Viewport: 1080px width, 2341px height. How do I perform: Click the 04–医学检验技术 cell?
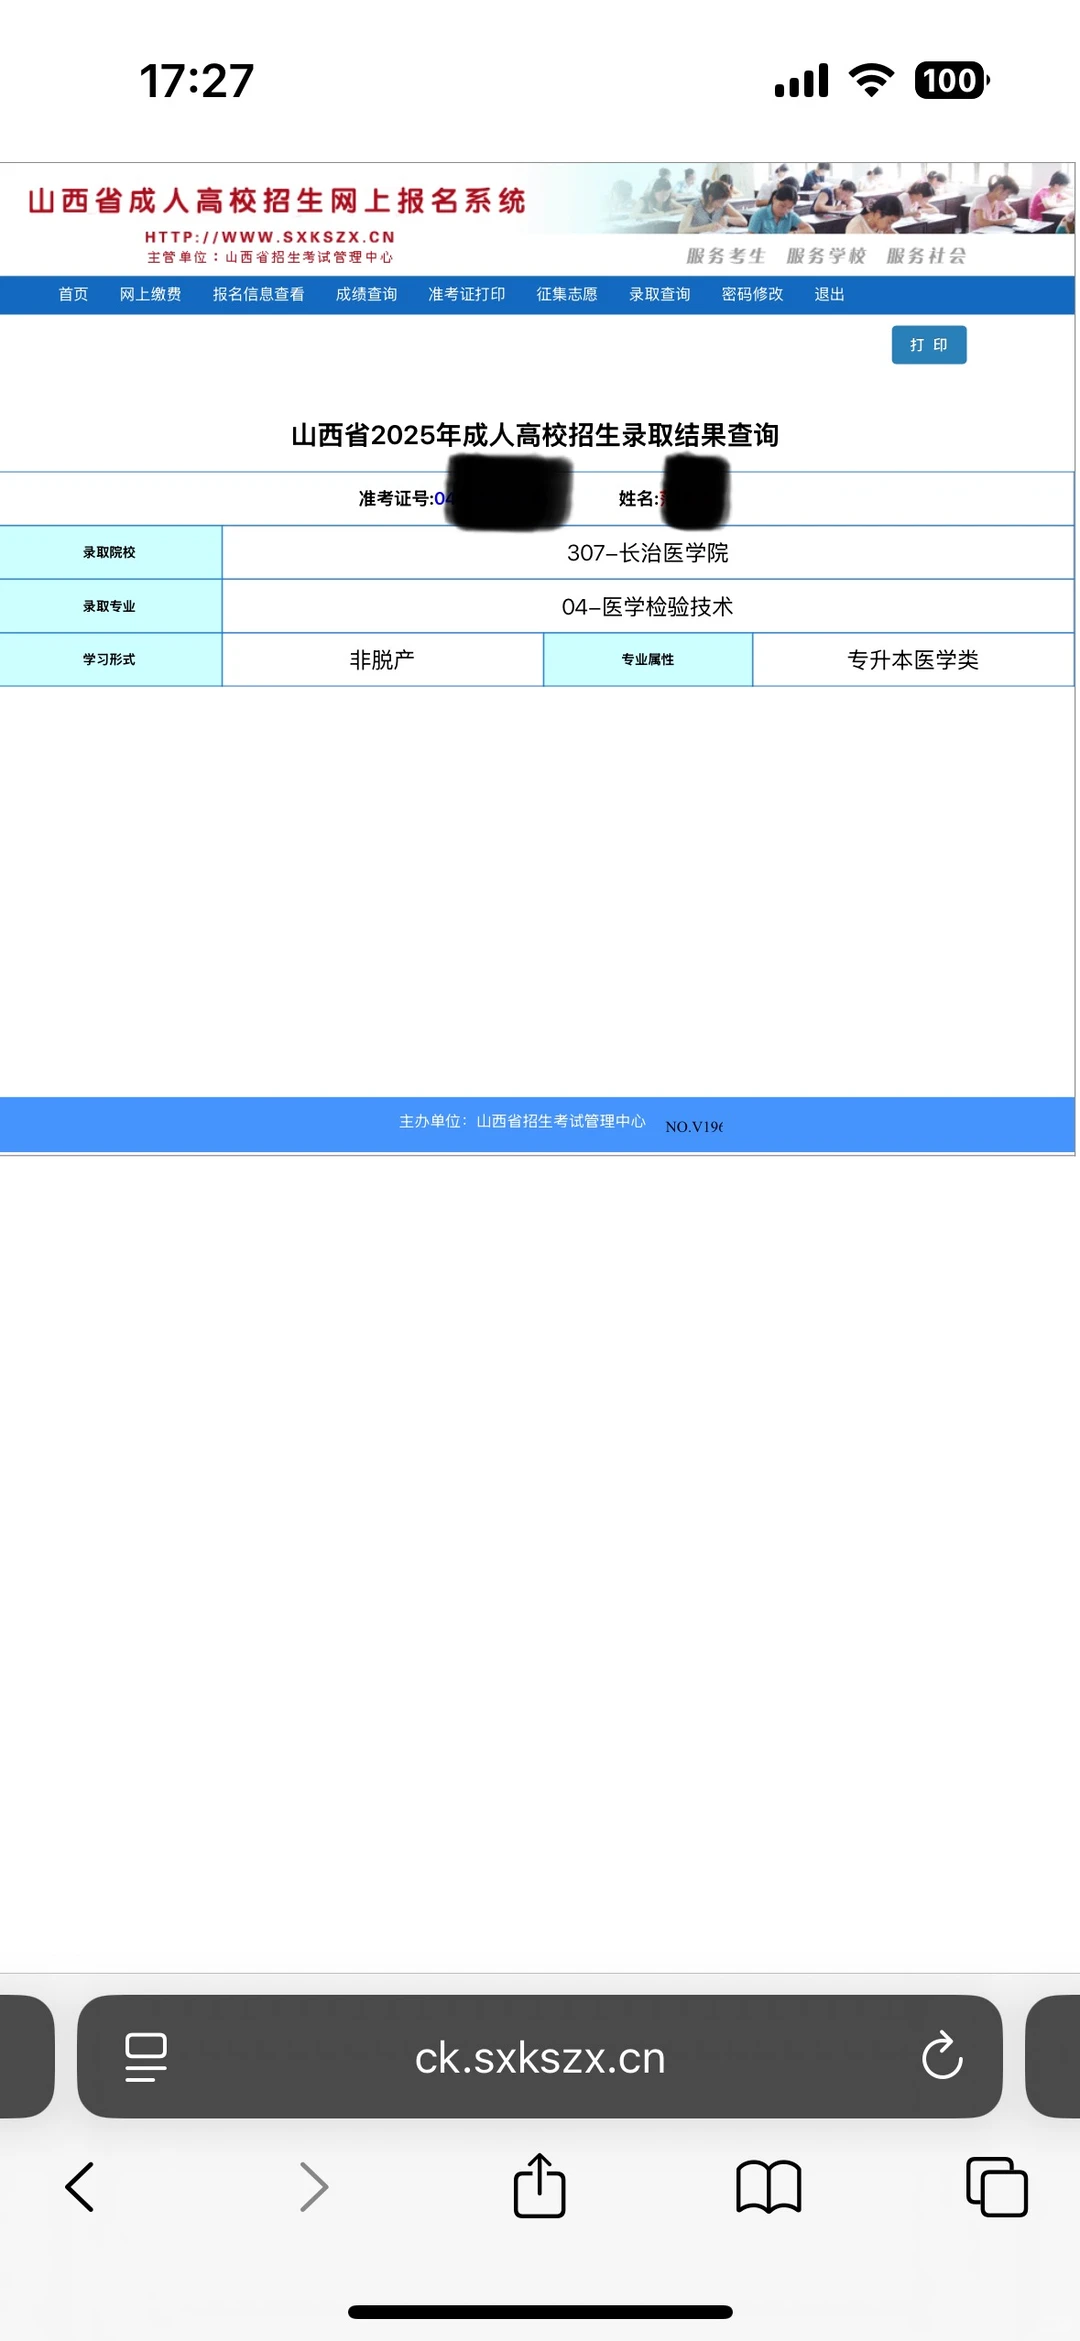pyautogui.click(x=648, y=606)
